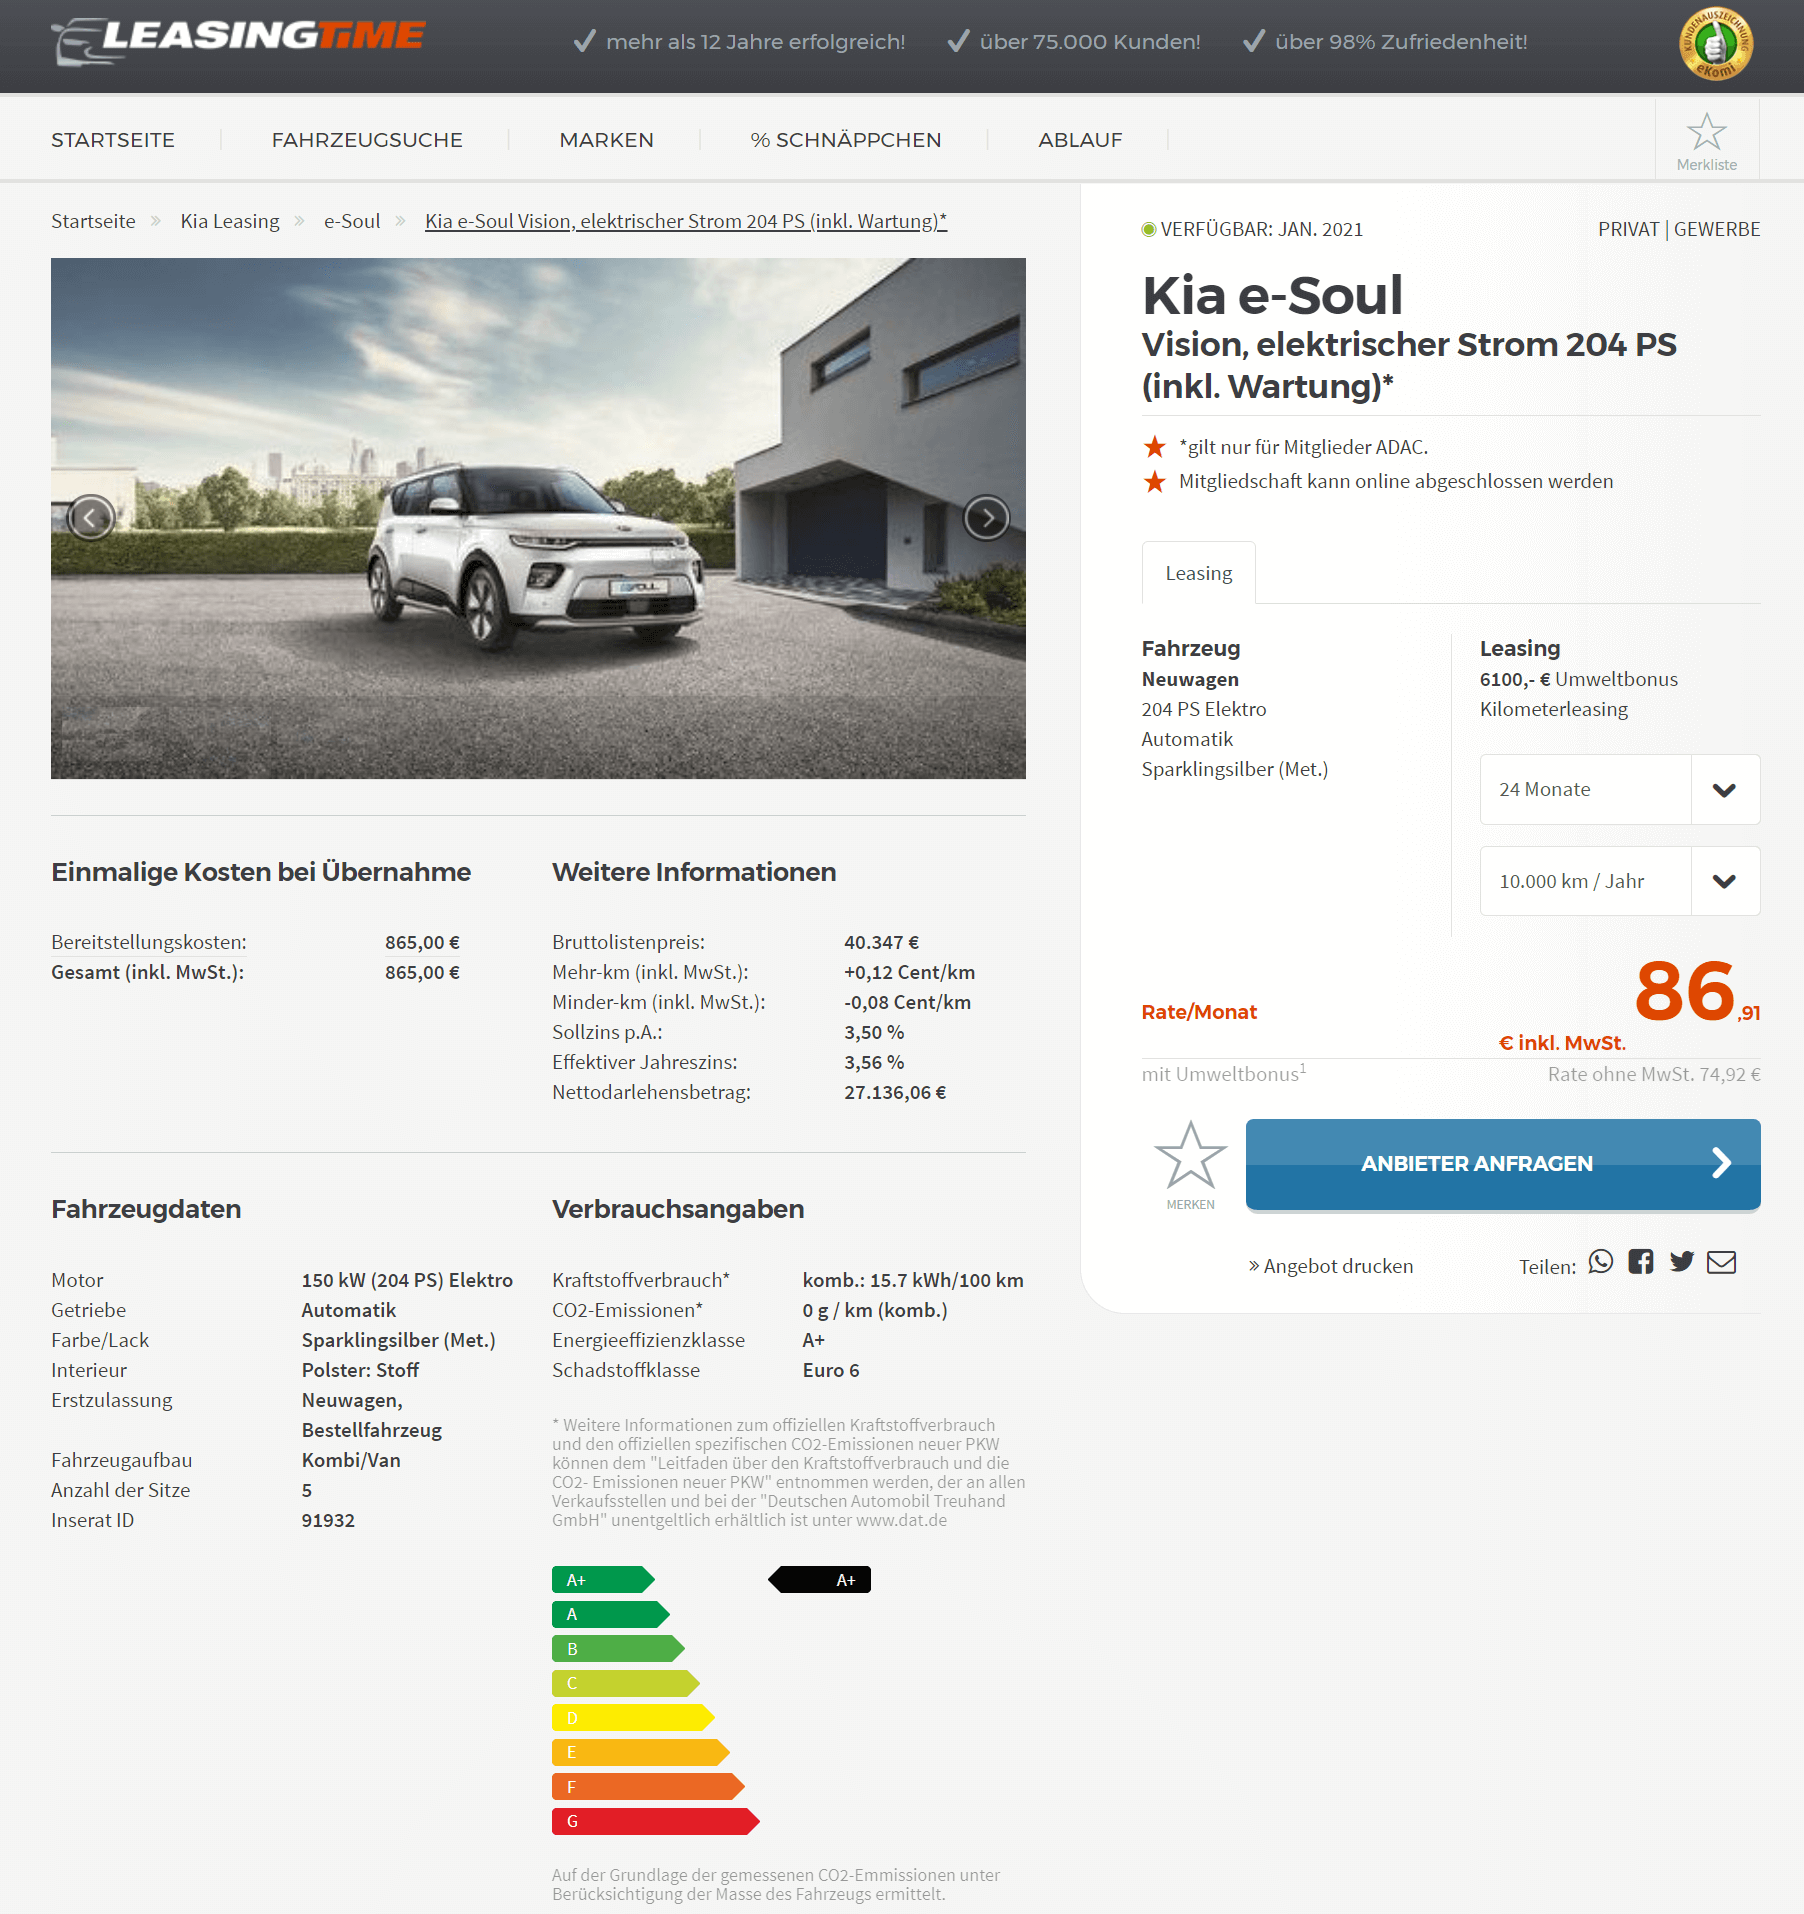1804x1914 pixels.
Task: Click the black A+ efficiency marker
Action: (x=820, y=1580)
